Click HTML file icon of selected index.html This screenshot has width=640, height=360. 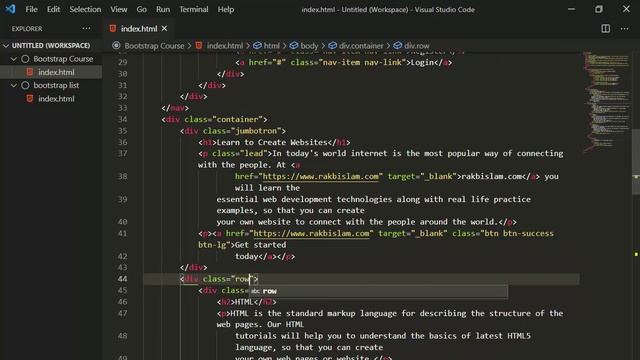[x=30, y=72]
